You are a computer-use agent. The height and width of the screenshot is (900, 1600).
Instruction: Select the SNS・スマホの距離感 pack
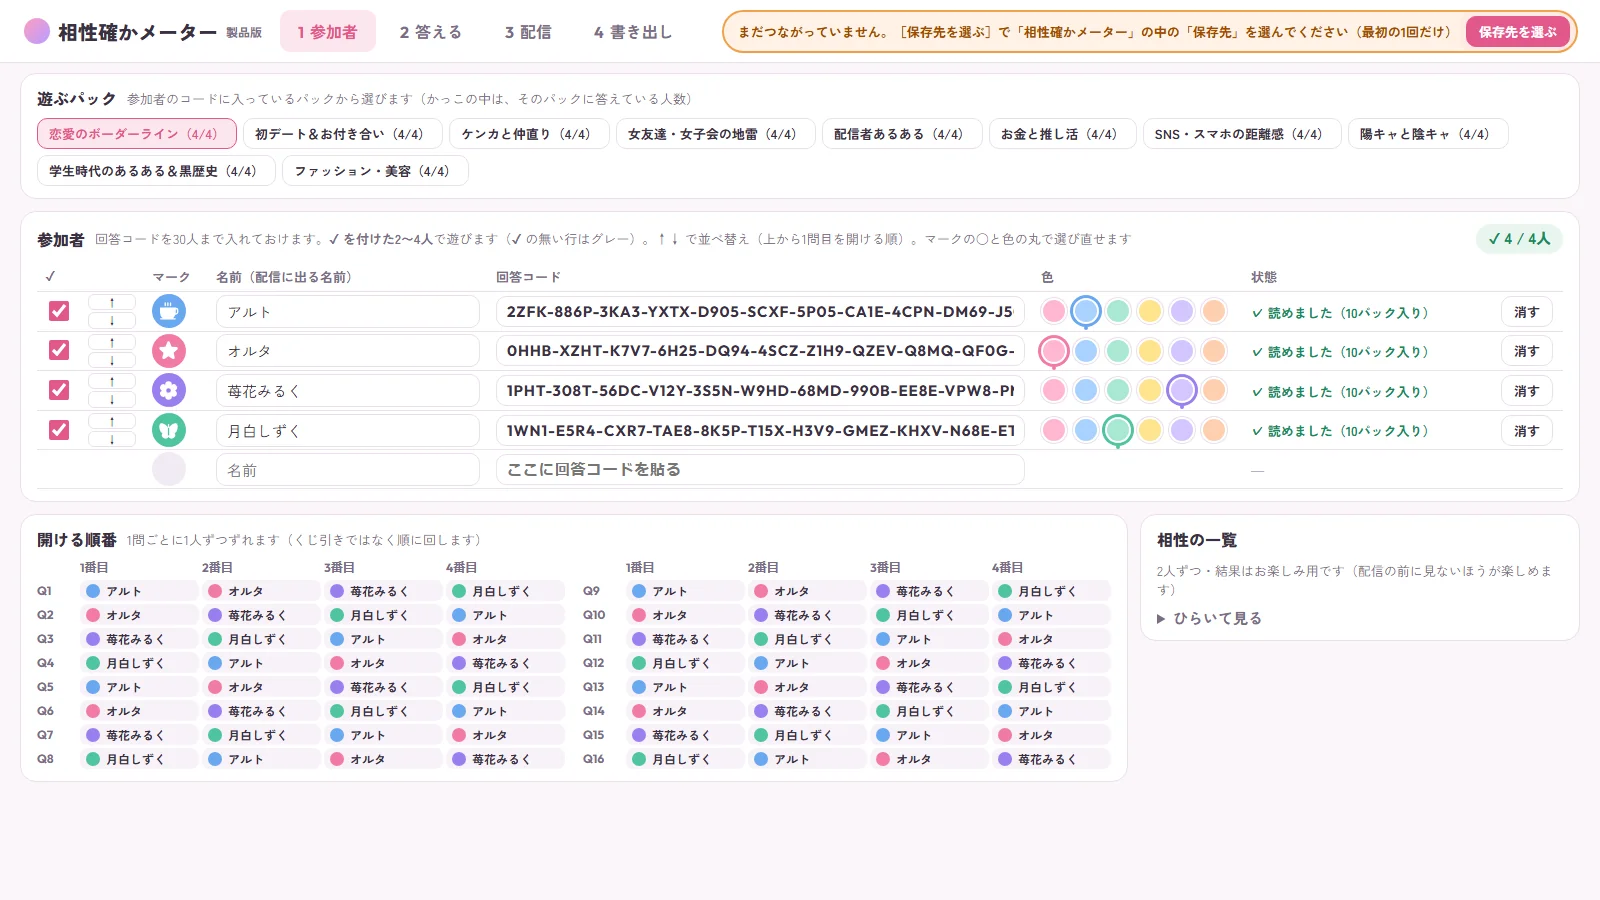tap(1241, 134)
